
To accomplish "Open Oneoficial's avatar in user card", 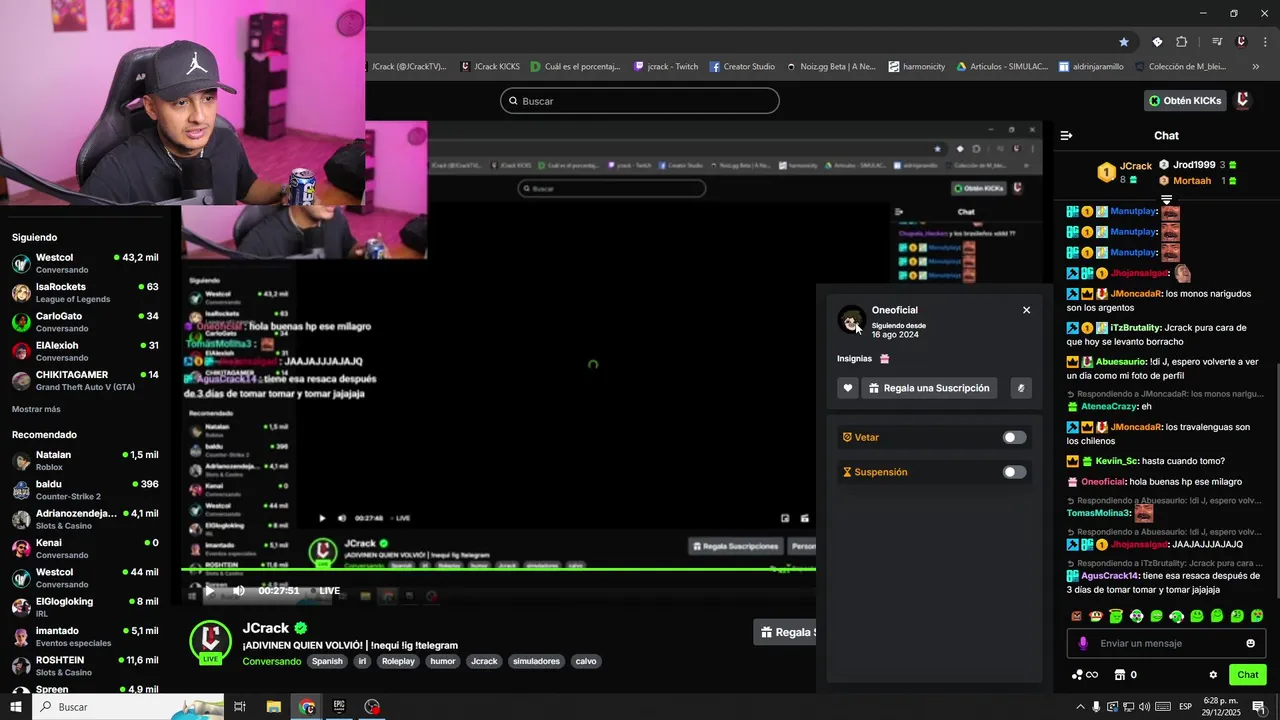I will (851, 320).
